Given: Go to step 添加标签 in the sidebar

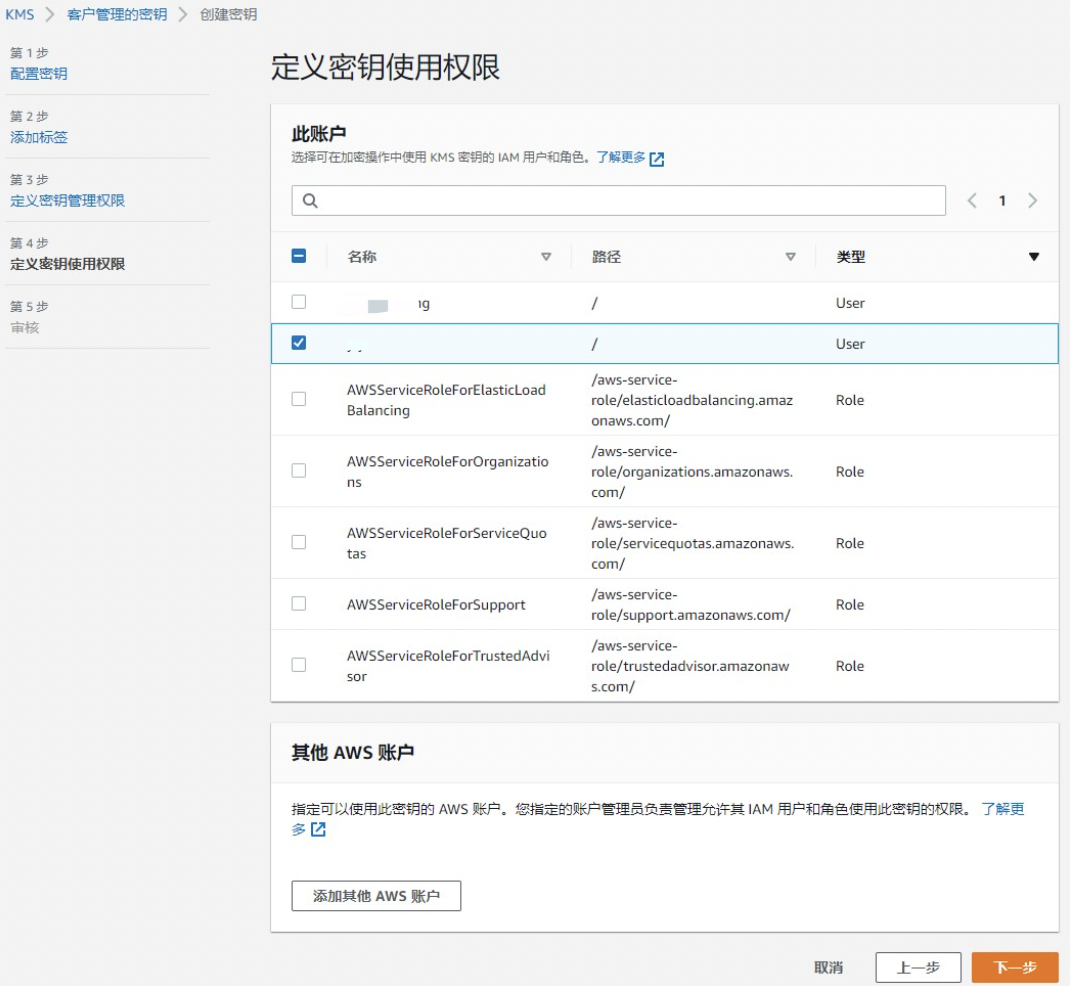Looking at the screenshot, I should [x=38, y=137].
